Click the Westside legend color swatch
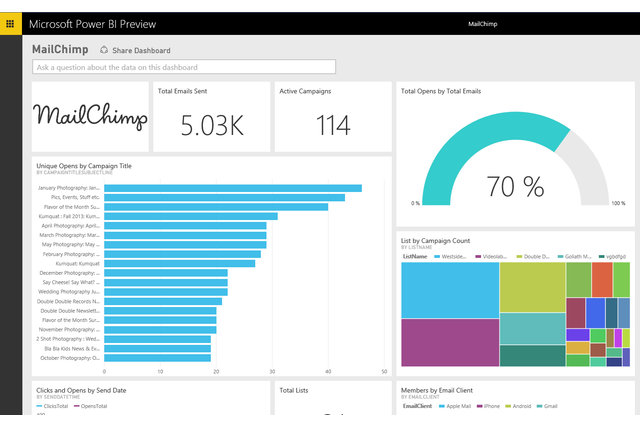 (437, 257)
